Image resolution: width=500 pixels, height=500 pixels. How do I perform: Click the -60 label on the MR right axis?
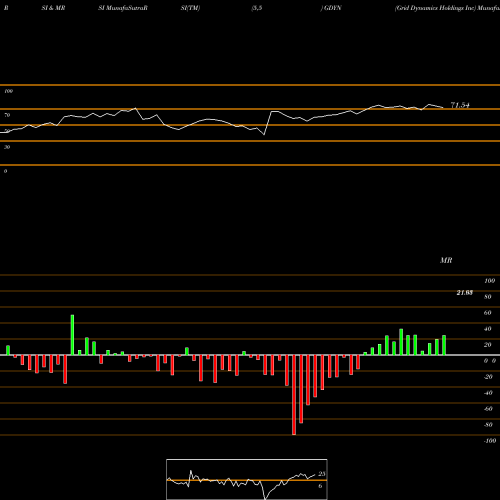pos(488,409)
